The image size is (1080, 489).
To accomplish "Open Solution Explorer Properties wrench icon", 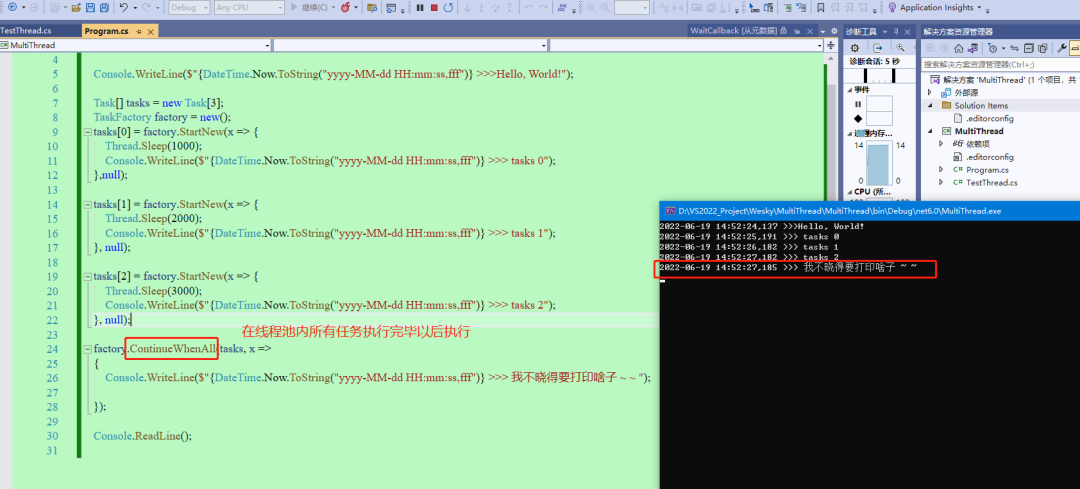I will pos(1061,48).
